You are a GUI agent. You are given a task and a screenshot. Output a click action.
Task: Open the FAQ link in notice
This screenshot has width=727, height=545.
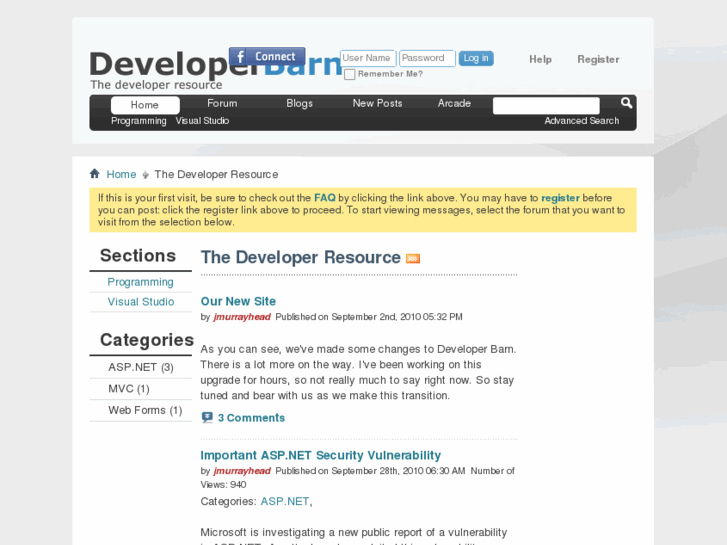click(x=325, y=198)
